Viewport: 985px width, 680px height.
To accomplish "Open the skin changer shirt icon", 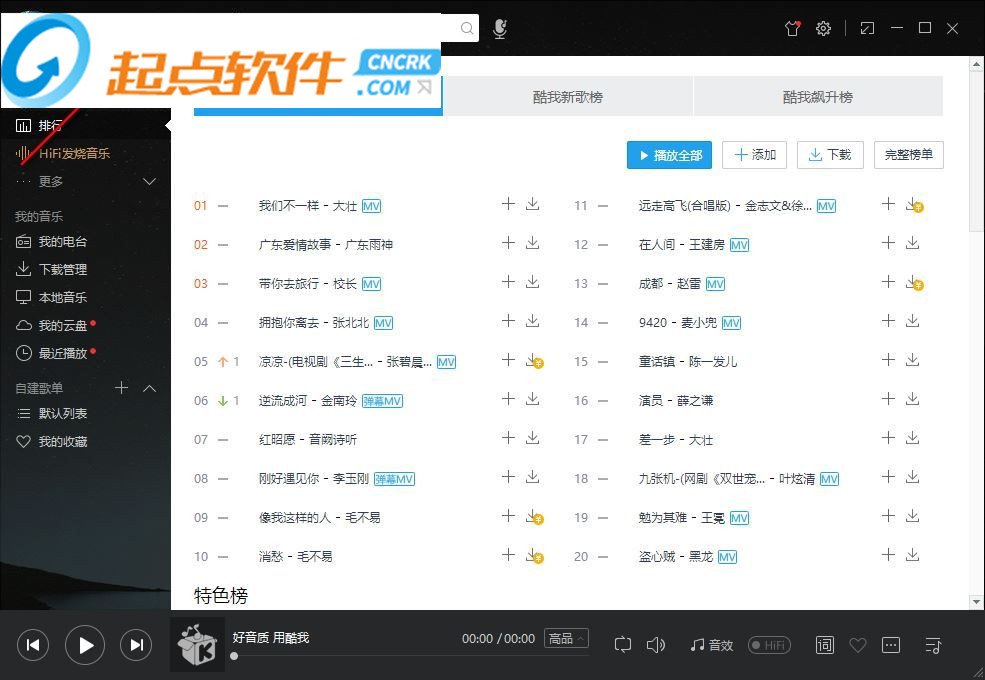I will click(x=793, y=28).
